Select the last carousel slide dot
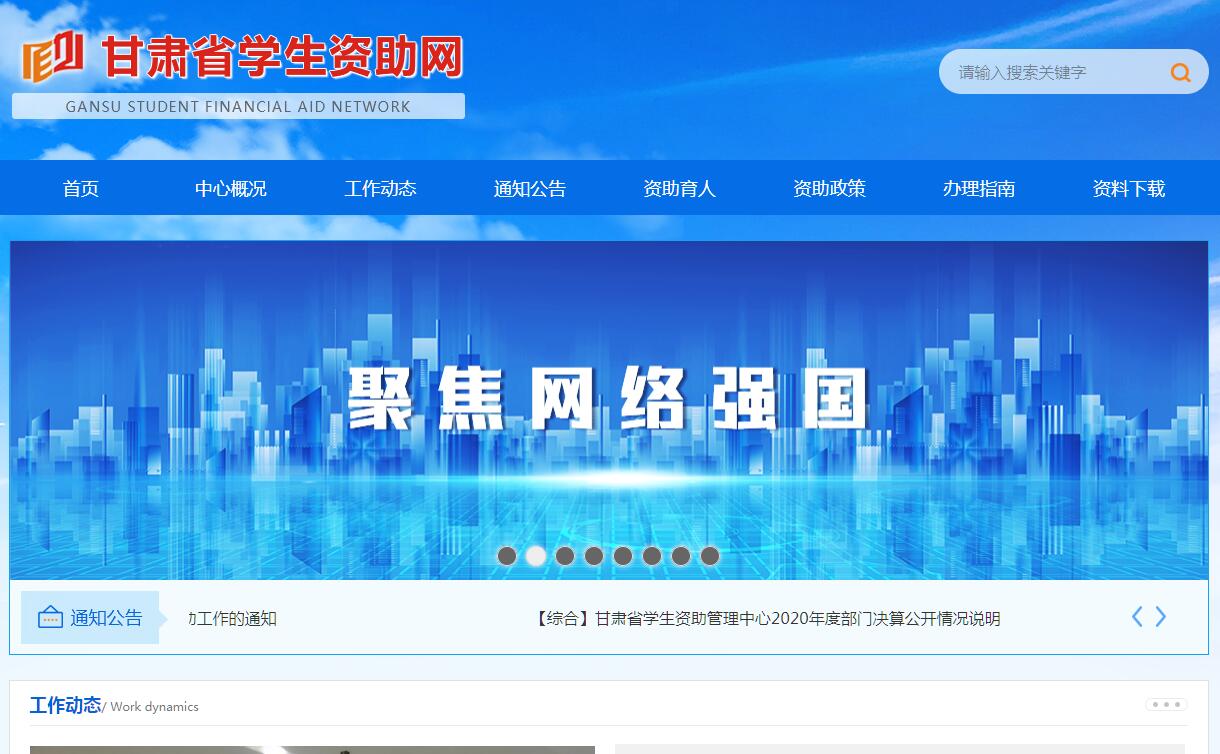 coord(710,556)
